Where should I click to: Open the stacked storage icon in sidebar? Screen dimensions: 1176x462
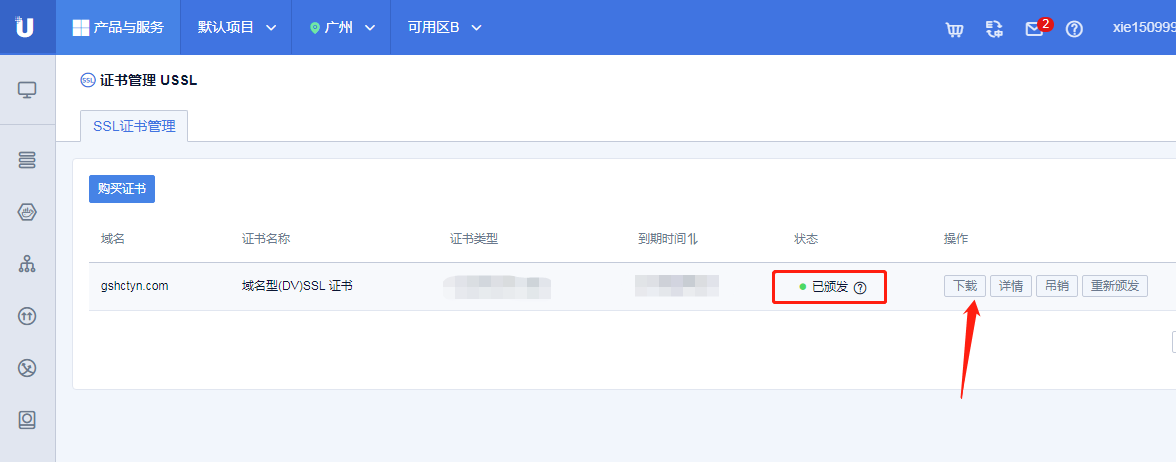27,160
